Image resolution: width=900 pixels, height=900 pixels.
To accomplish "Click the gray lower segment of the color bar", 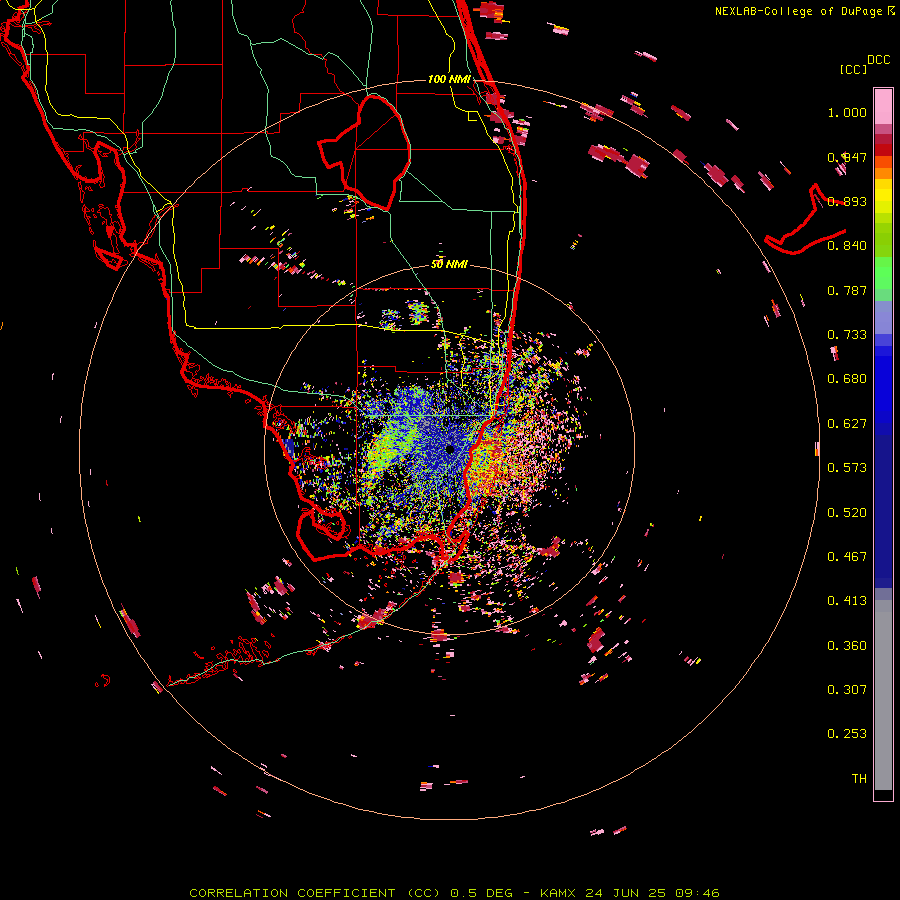I will tap(883, 695).
